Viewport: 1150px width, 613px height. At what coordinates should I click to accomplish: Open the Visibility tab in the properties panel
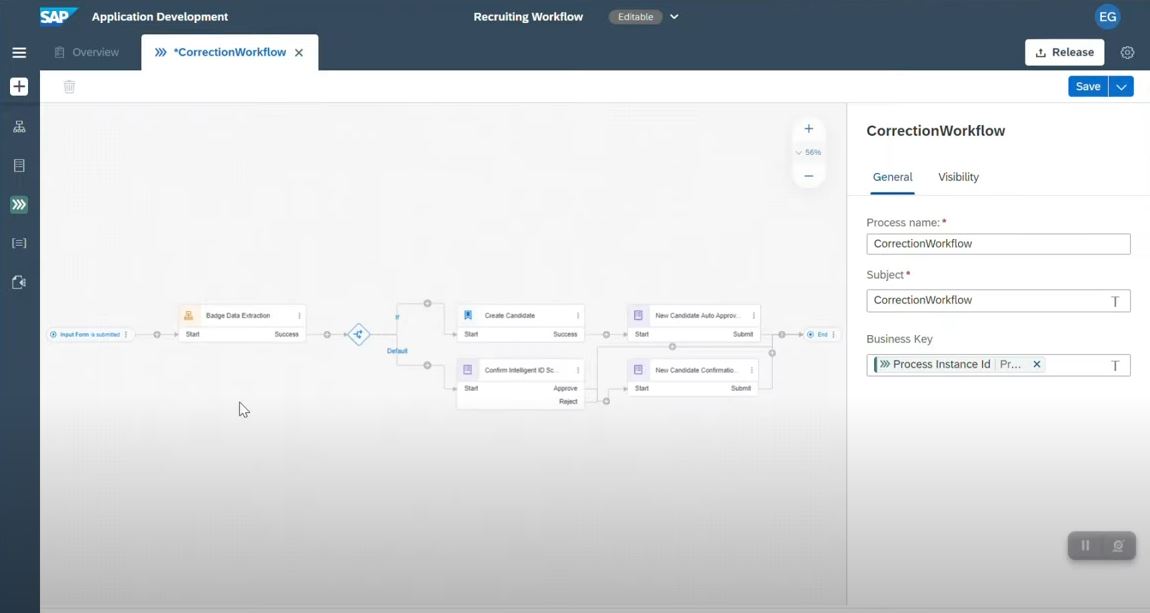[x=957, y=177]
